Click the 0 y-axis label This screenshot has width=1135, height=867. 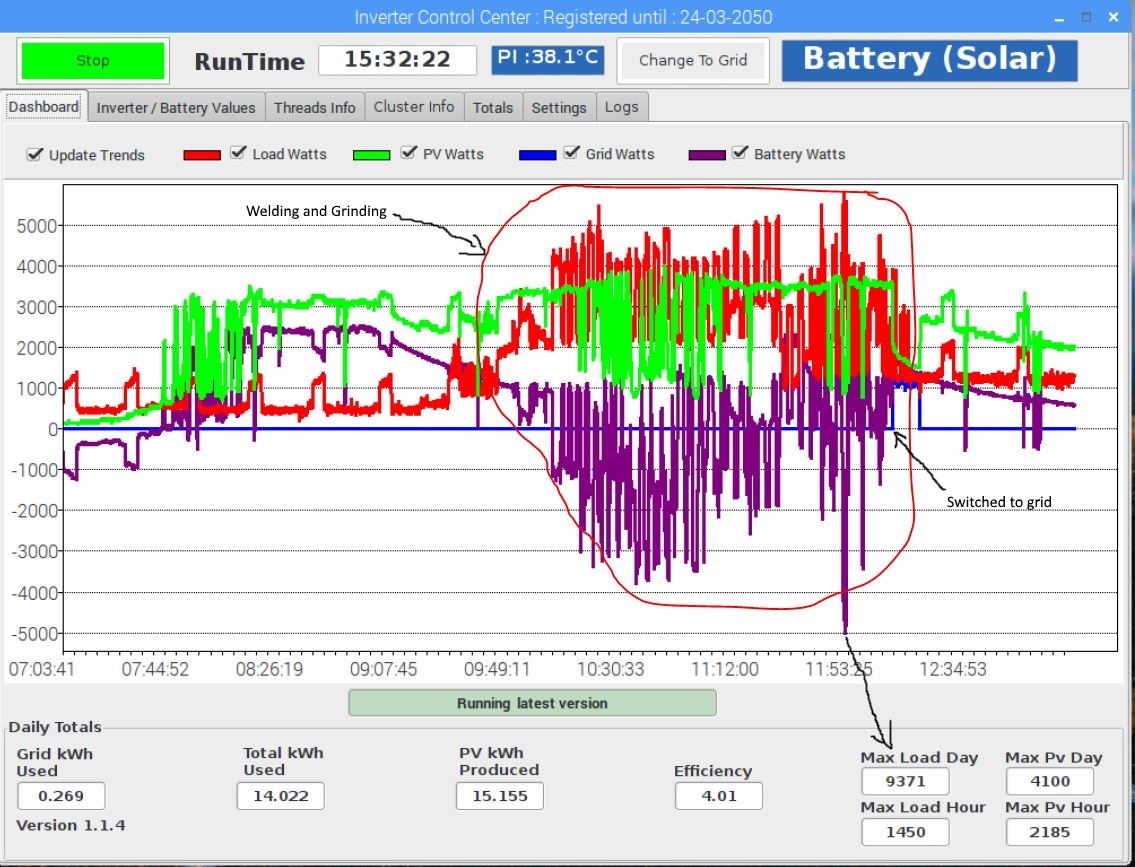click(x=53, y=430)
